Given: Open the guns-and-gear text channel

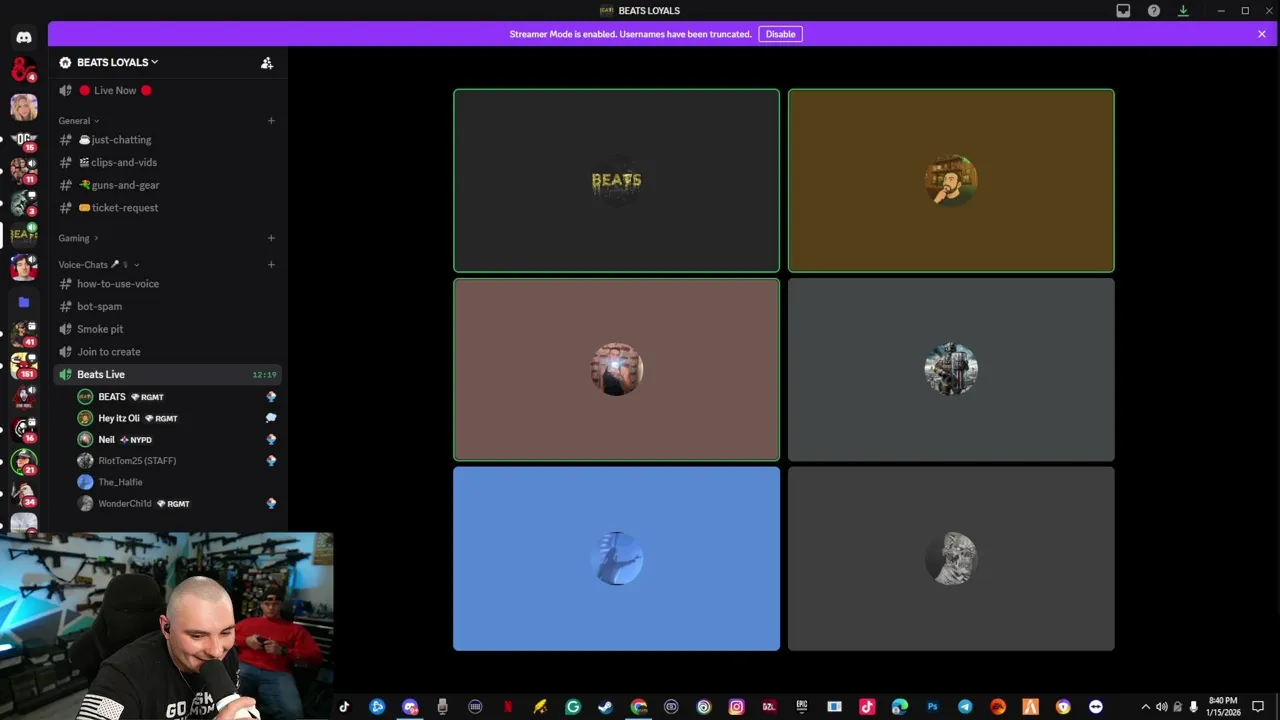Looking at the screenshot, I should point(167,185).
